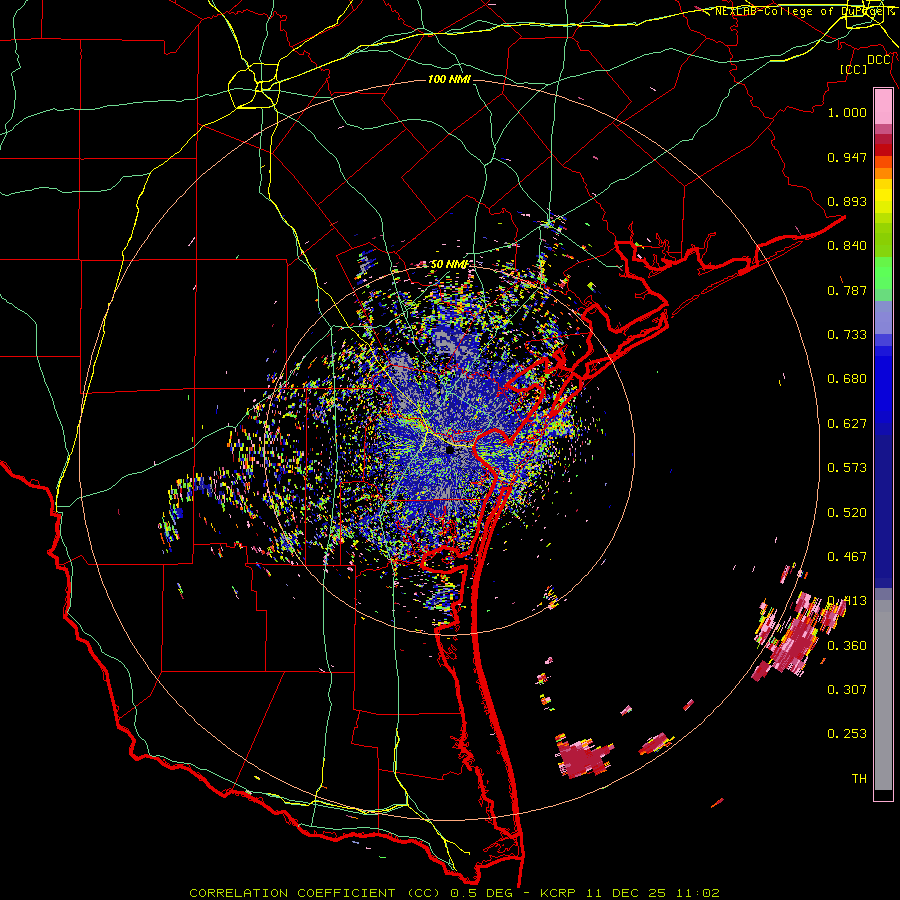Click the 0.520 legend value
Image resolution: width=900 pixels, height=900 pixels.
click(847, 513)
